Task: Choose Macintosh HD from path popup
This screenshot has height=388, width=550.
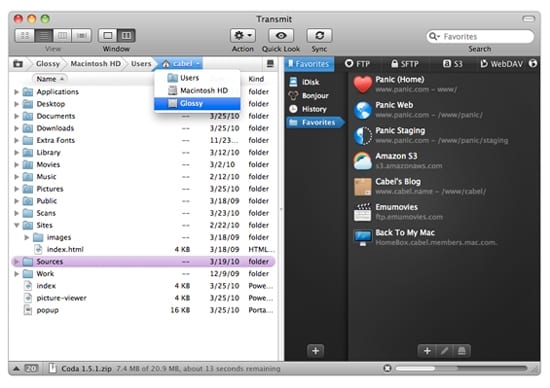Action: (197, 91)
